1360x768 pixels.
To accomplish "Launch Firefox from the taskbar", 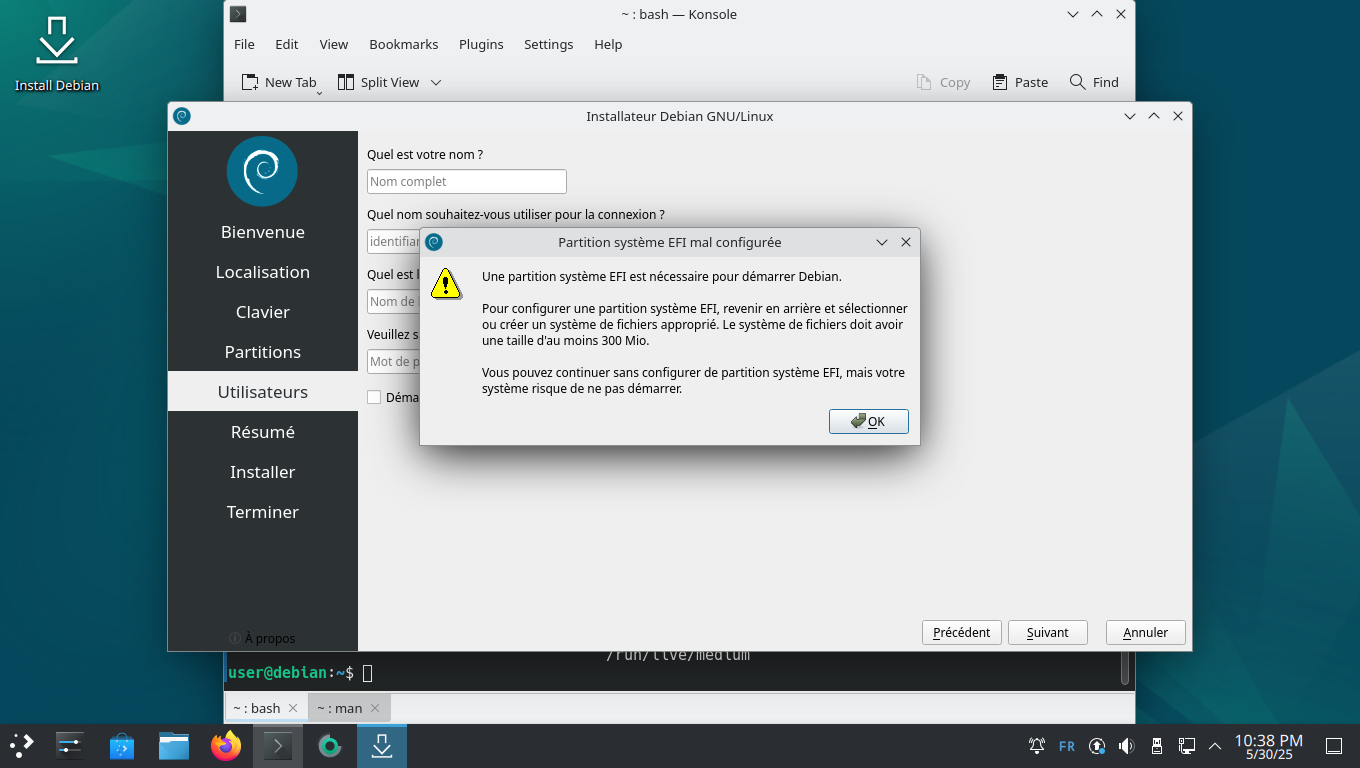I will click(226, 745).
